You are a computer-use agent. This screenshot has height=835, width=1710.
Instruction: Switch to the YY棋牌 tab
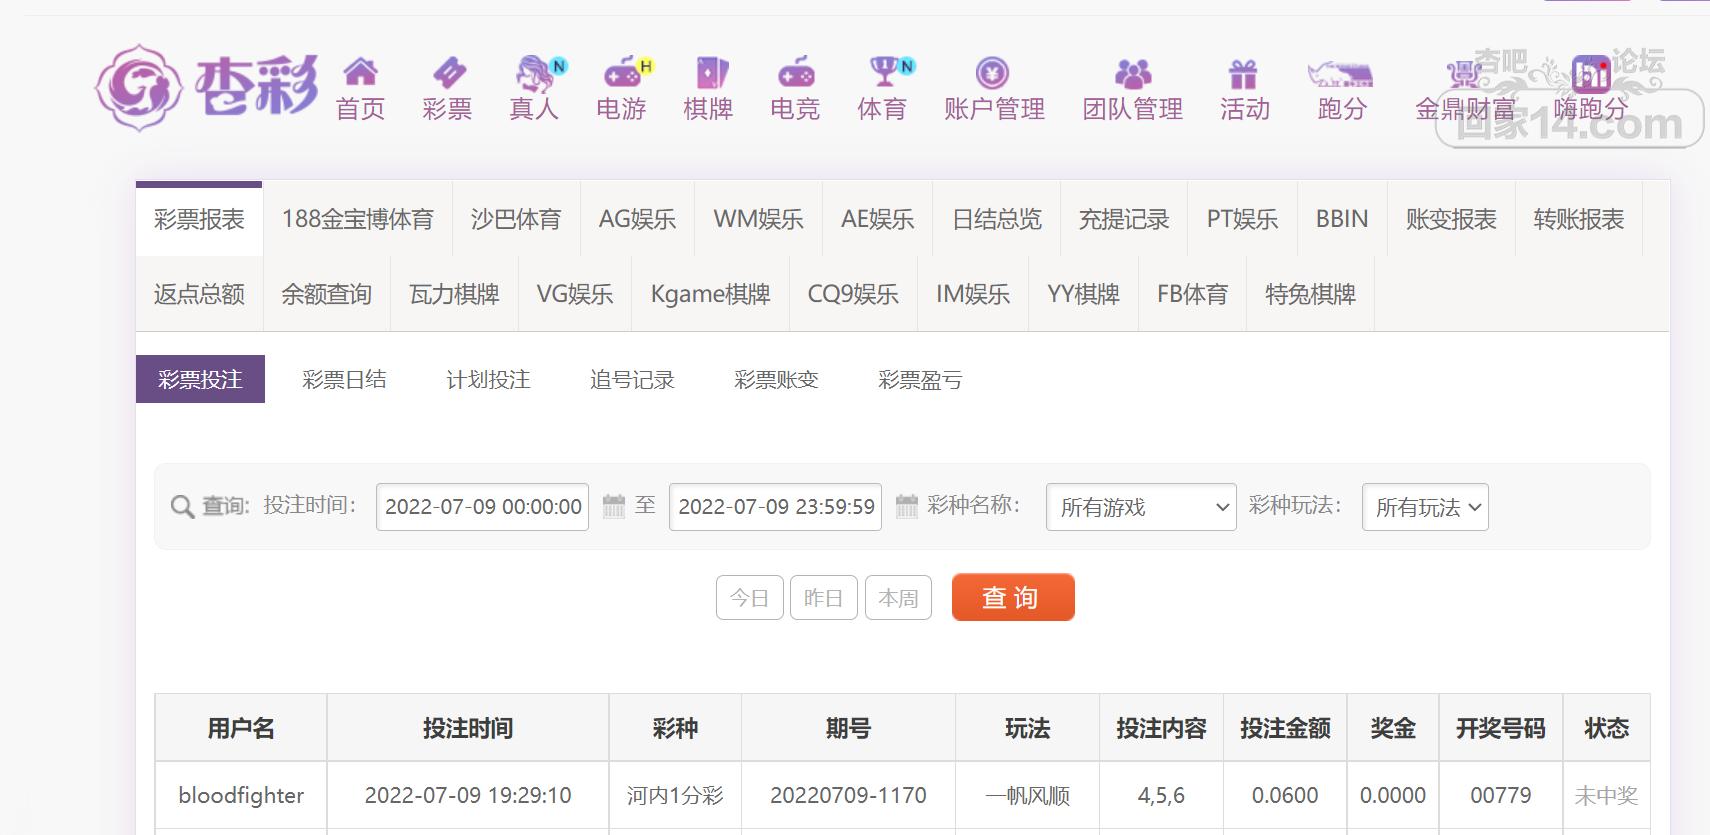(x=1083, y=294)
